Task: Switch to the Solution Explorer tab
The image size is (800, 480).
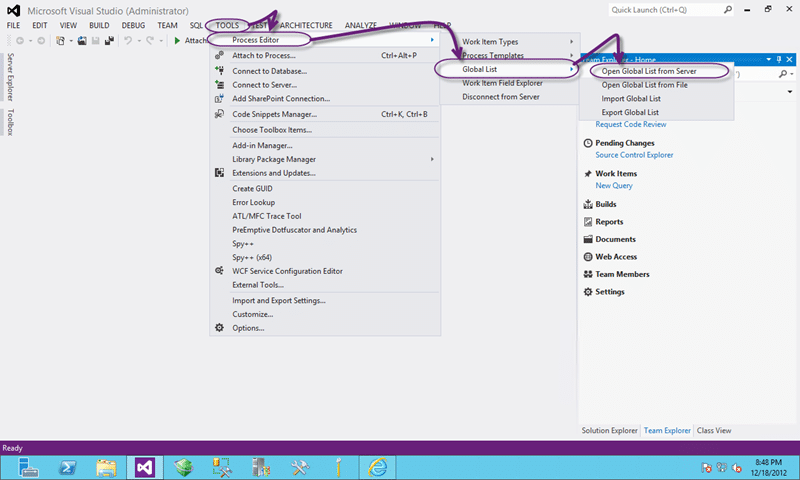Action: click(x=610, y=431)
